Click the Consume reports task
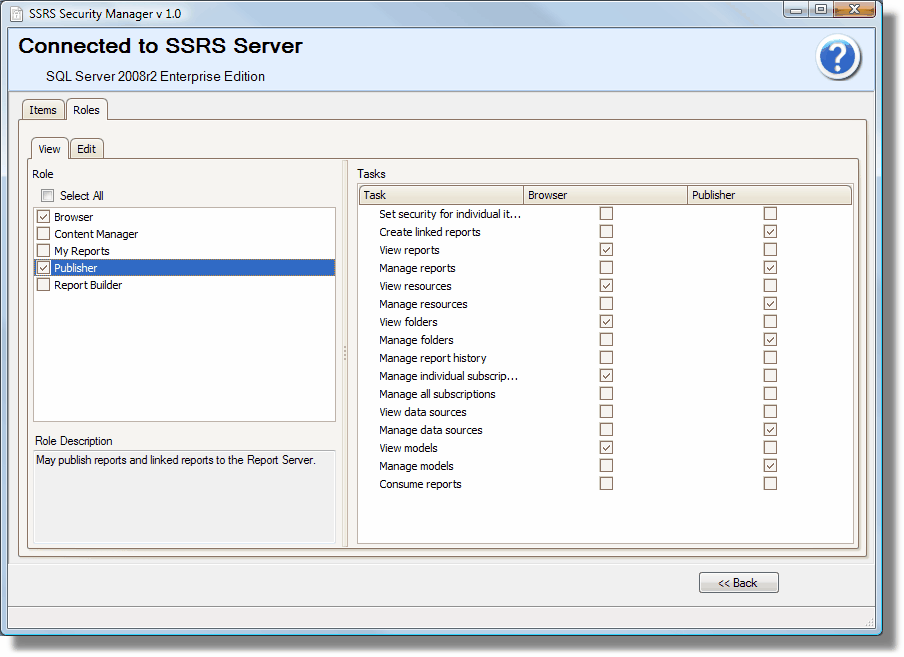 pyautogui.click(x=420, y=484)
